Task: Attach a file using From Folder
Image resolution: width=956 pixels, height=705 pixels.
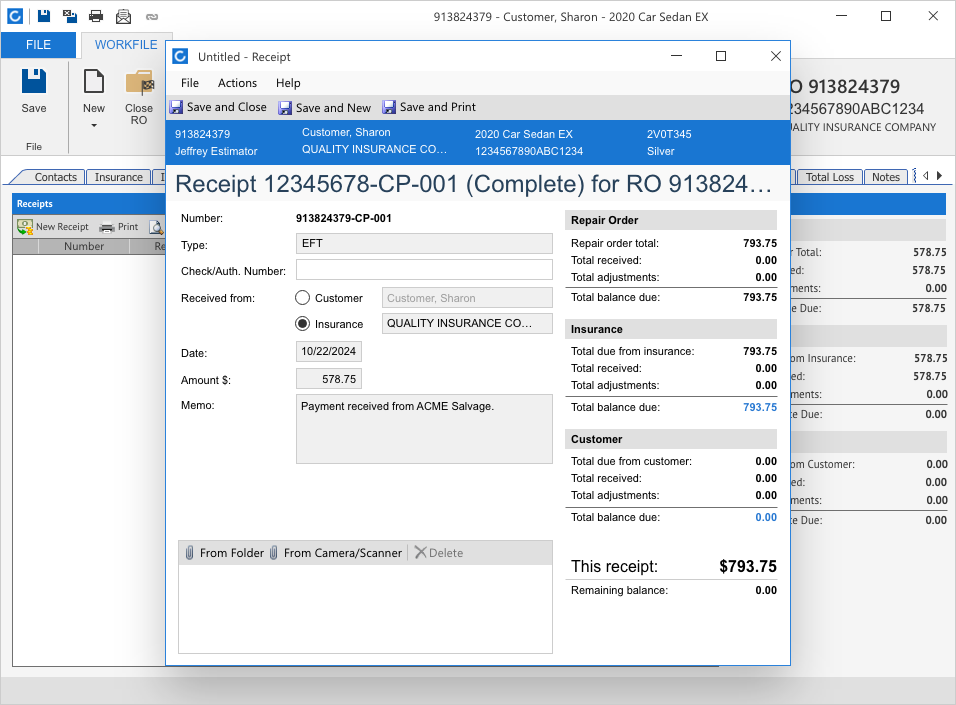Action: [x=224, y=553]
